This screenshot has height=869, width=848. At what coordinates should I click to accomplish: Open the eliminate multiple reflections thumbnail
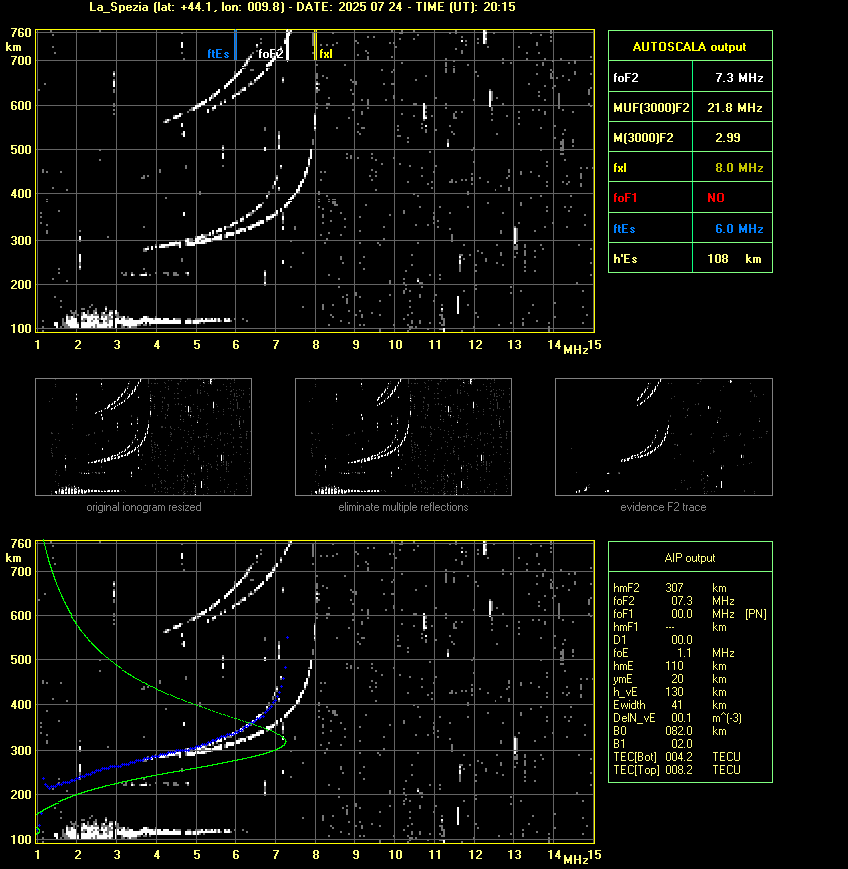(x=403, y=437)
